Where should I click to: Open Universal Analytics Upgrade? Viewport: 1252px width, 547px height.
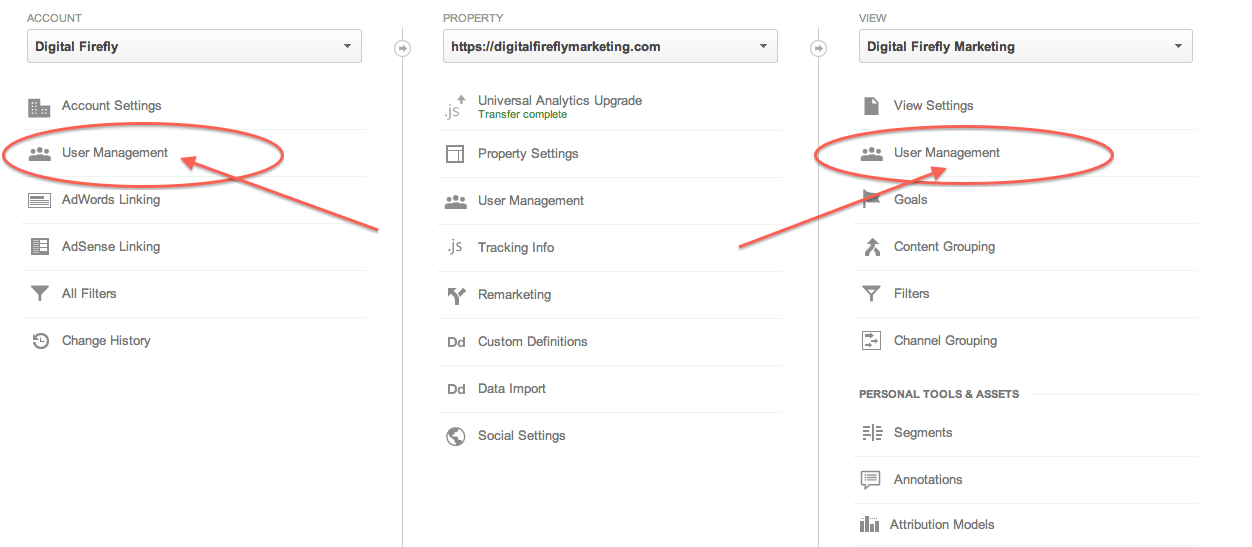click(560, 101)
